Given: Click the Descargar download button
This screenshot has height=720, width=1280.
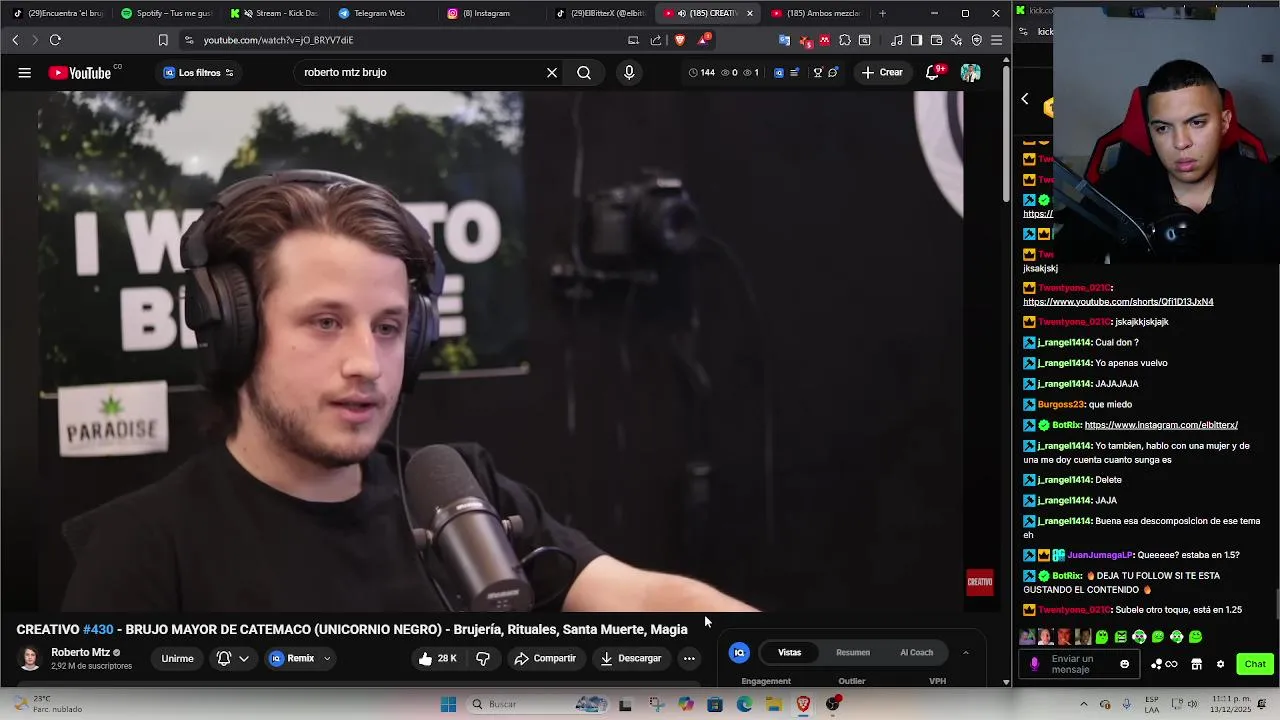Looking at the screenshot, I should [630, 658].
